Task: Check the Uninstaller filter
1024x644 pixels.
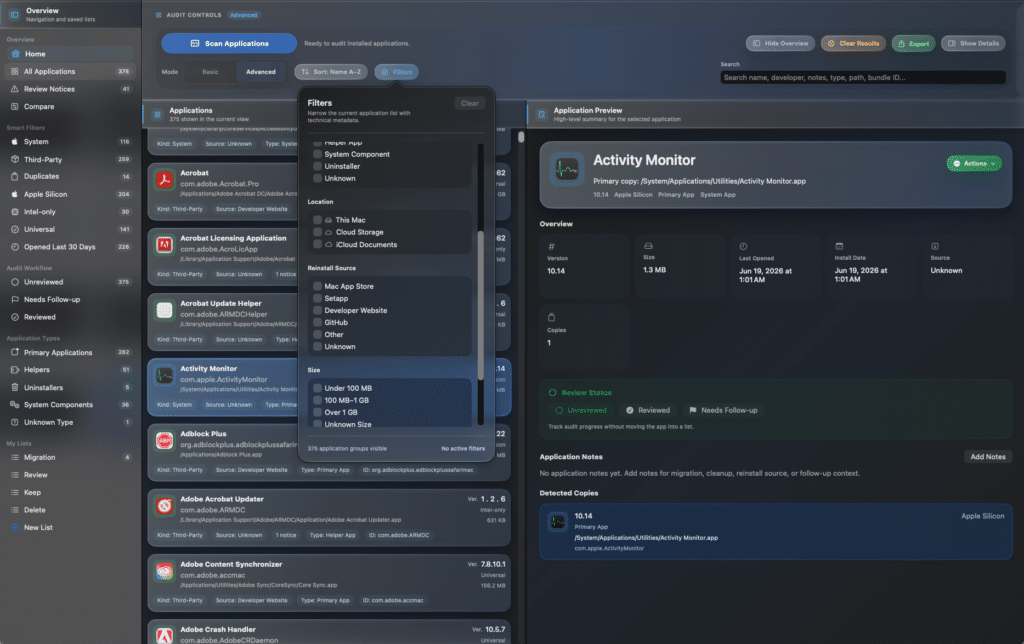Action: [317, 166]
